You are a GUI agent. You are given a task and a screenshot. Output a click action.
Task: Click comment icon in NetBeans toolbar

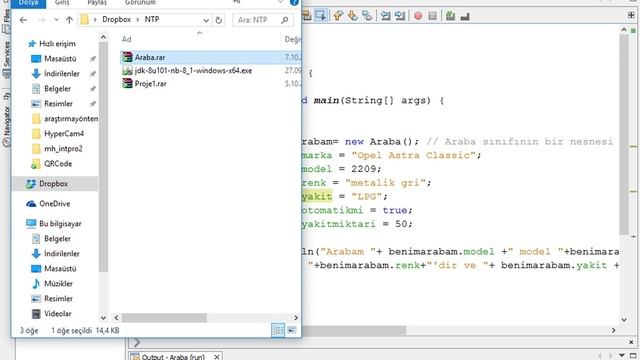[450, 16]
